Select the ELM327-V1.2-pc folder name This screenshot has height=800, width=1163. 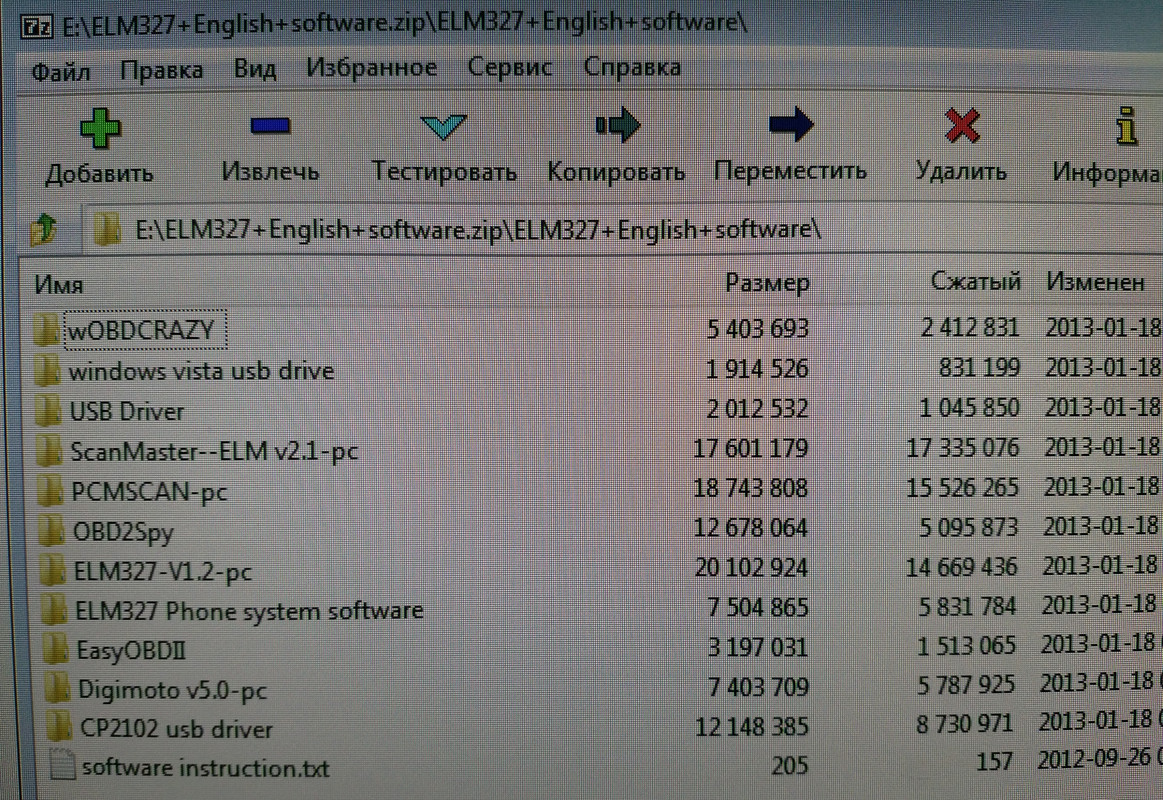pyautogui.click(x=162, y=571)
